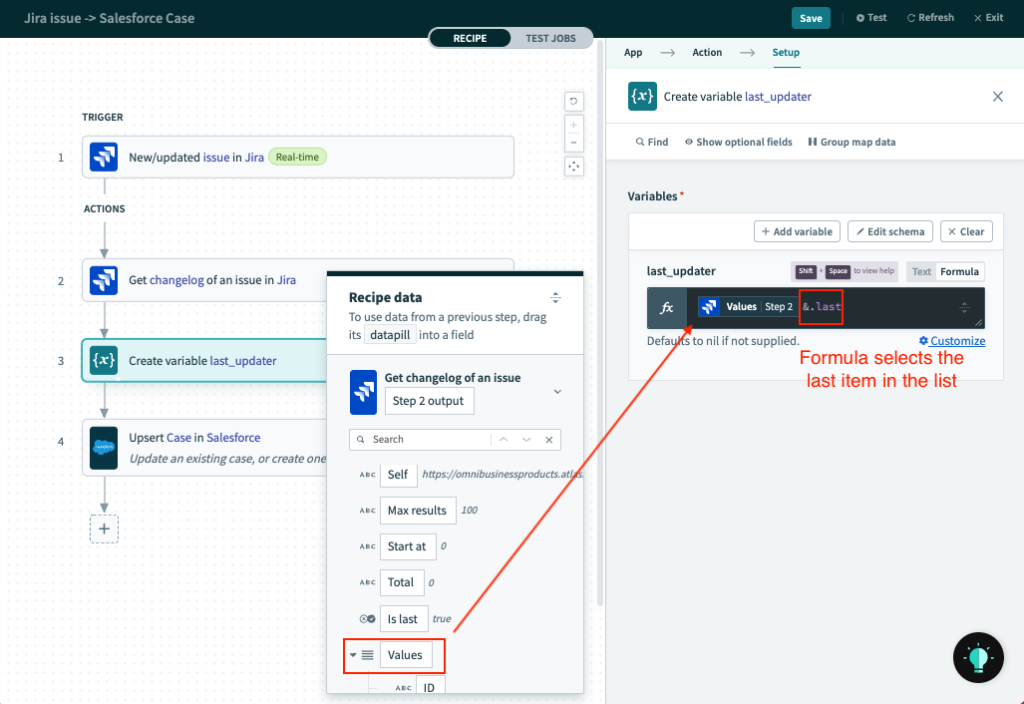Click the Salesforce icon on the Upsert Case step
The width and height of the screenshot is (1024, 704).
tap(105, 447)
